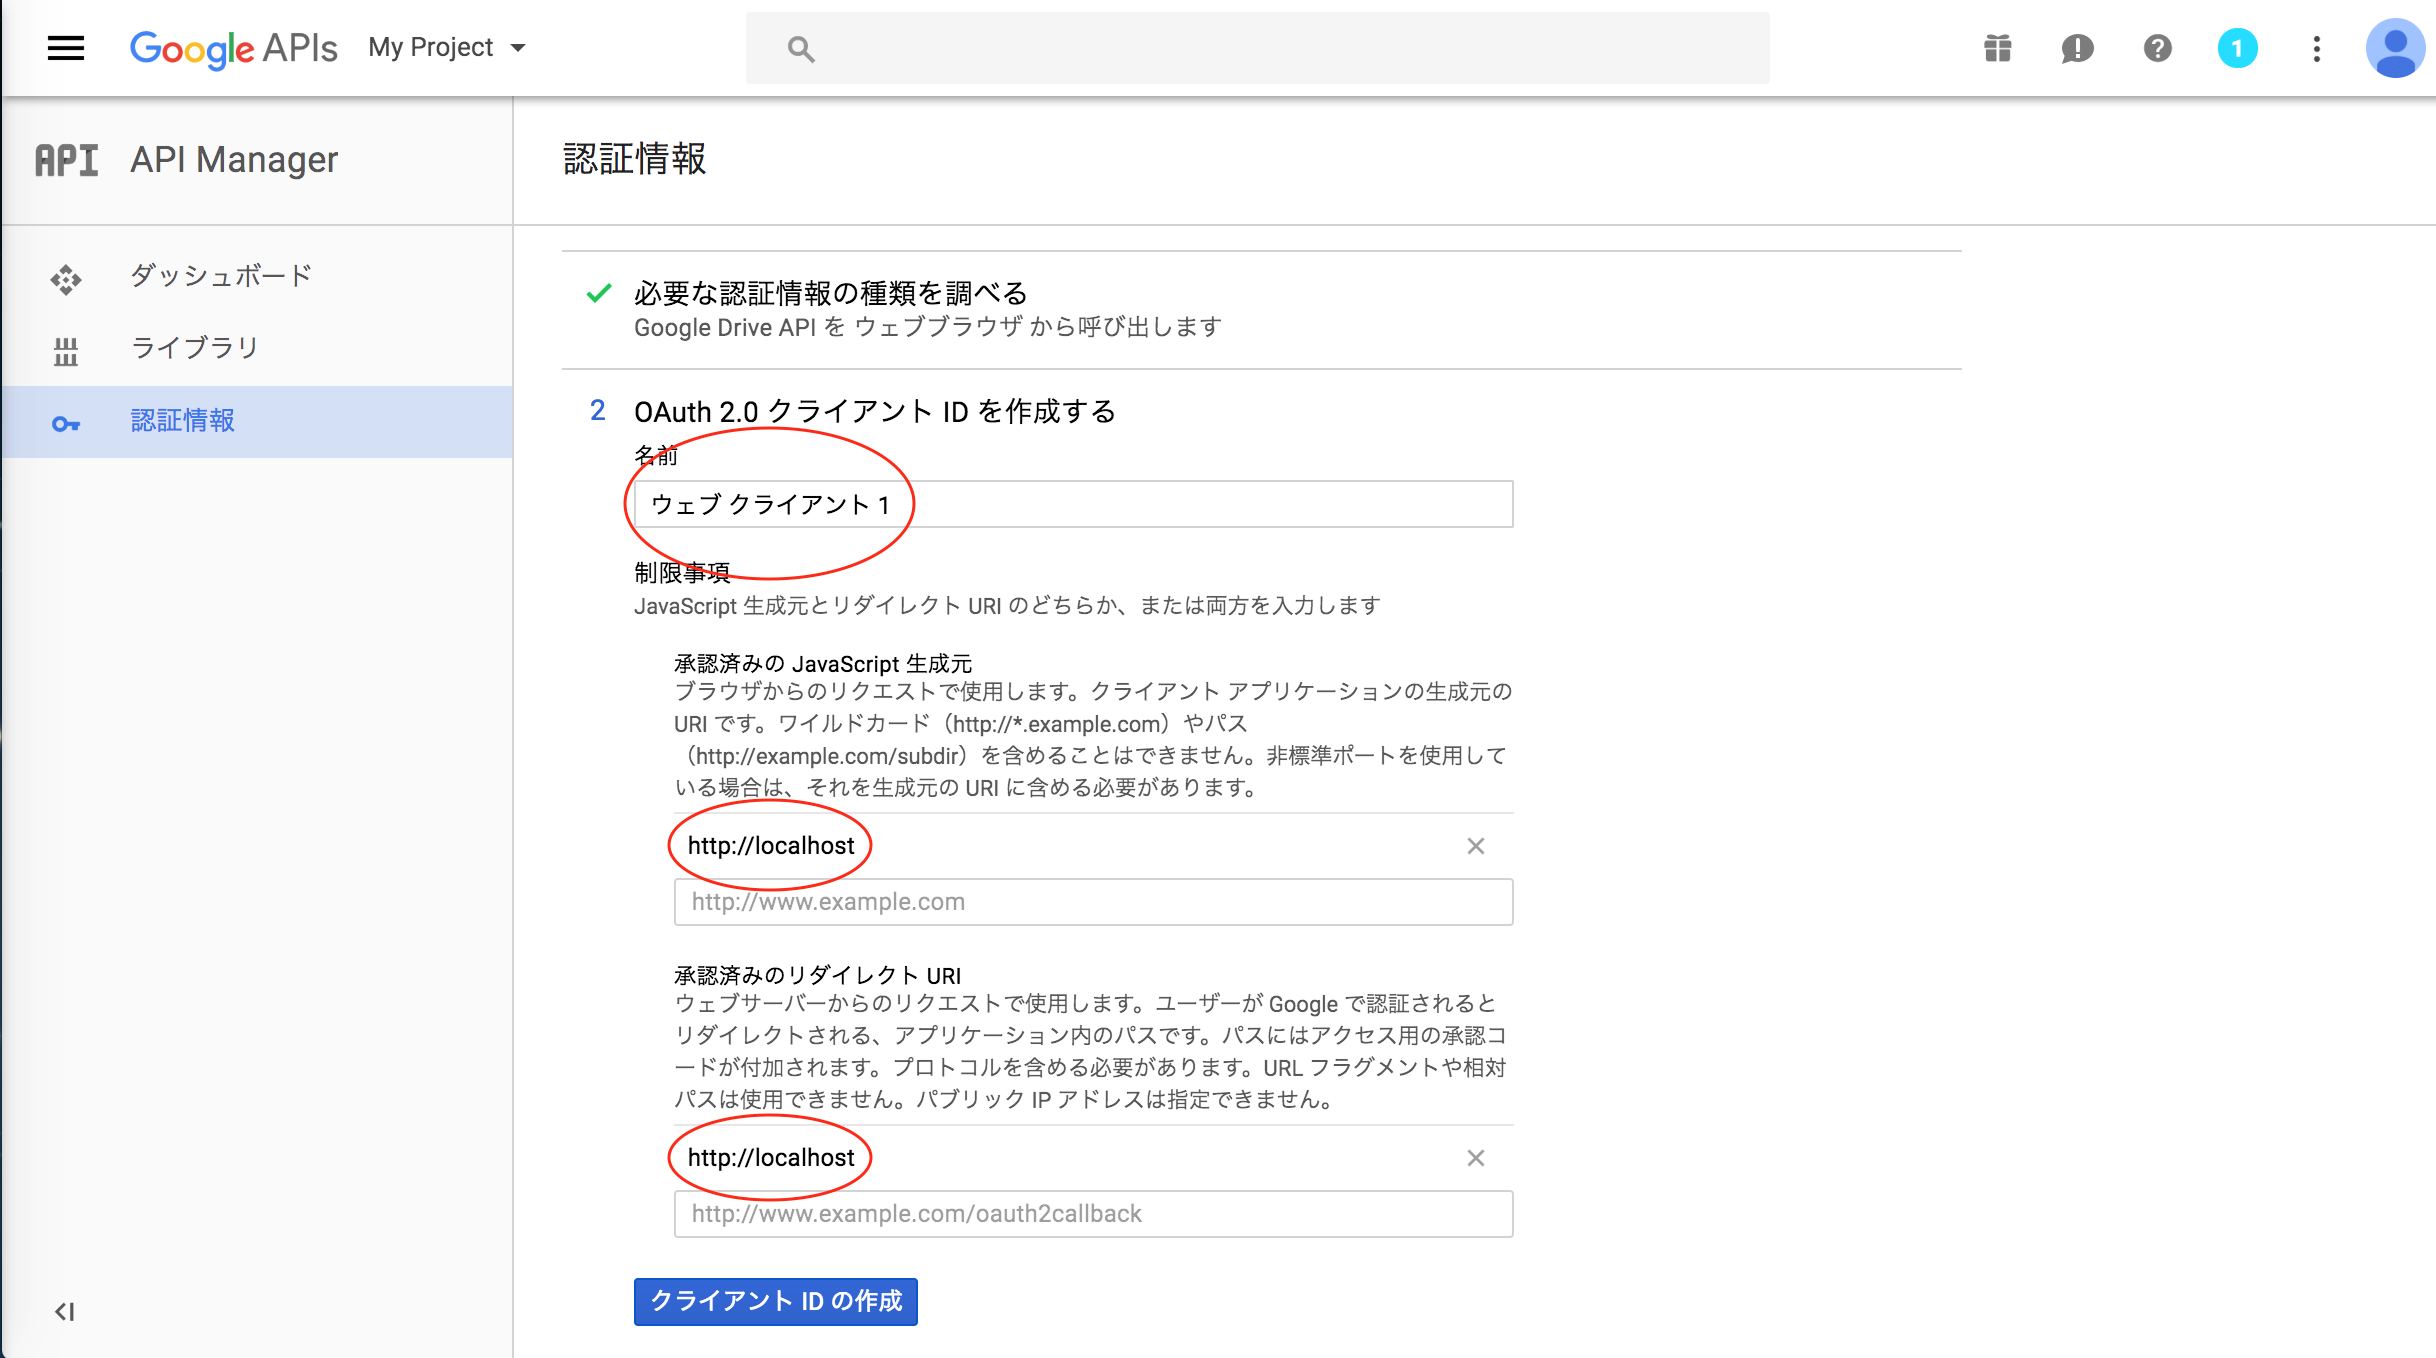
Task: Select the dashboard grid icon in sidebar
Action: [x=65, y=278]
